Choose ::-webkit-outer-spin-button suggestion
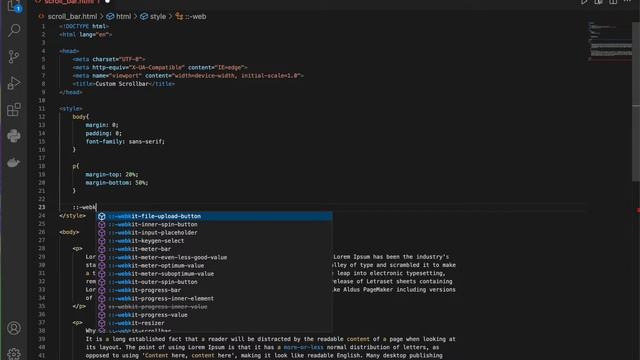 click(x=214, y=282)
